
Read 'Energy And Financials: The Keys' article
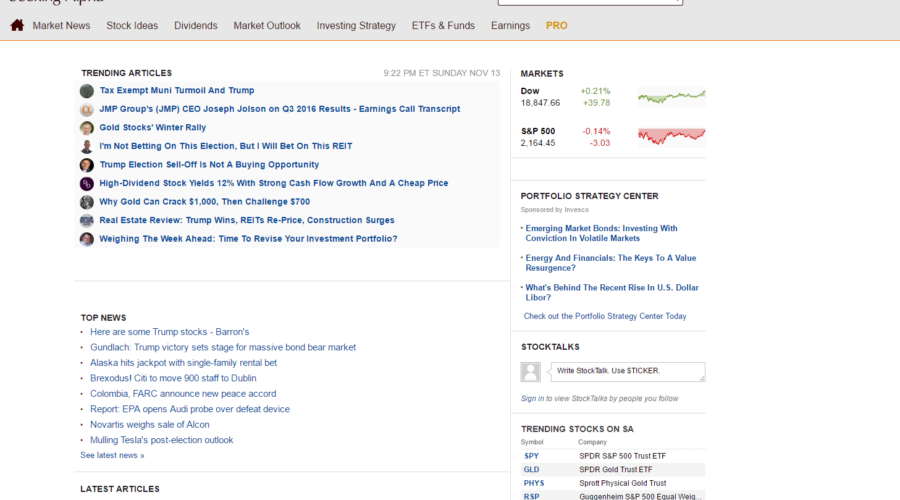point(611,263)
